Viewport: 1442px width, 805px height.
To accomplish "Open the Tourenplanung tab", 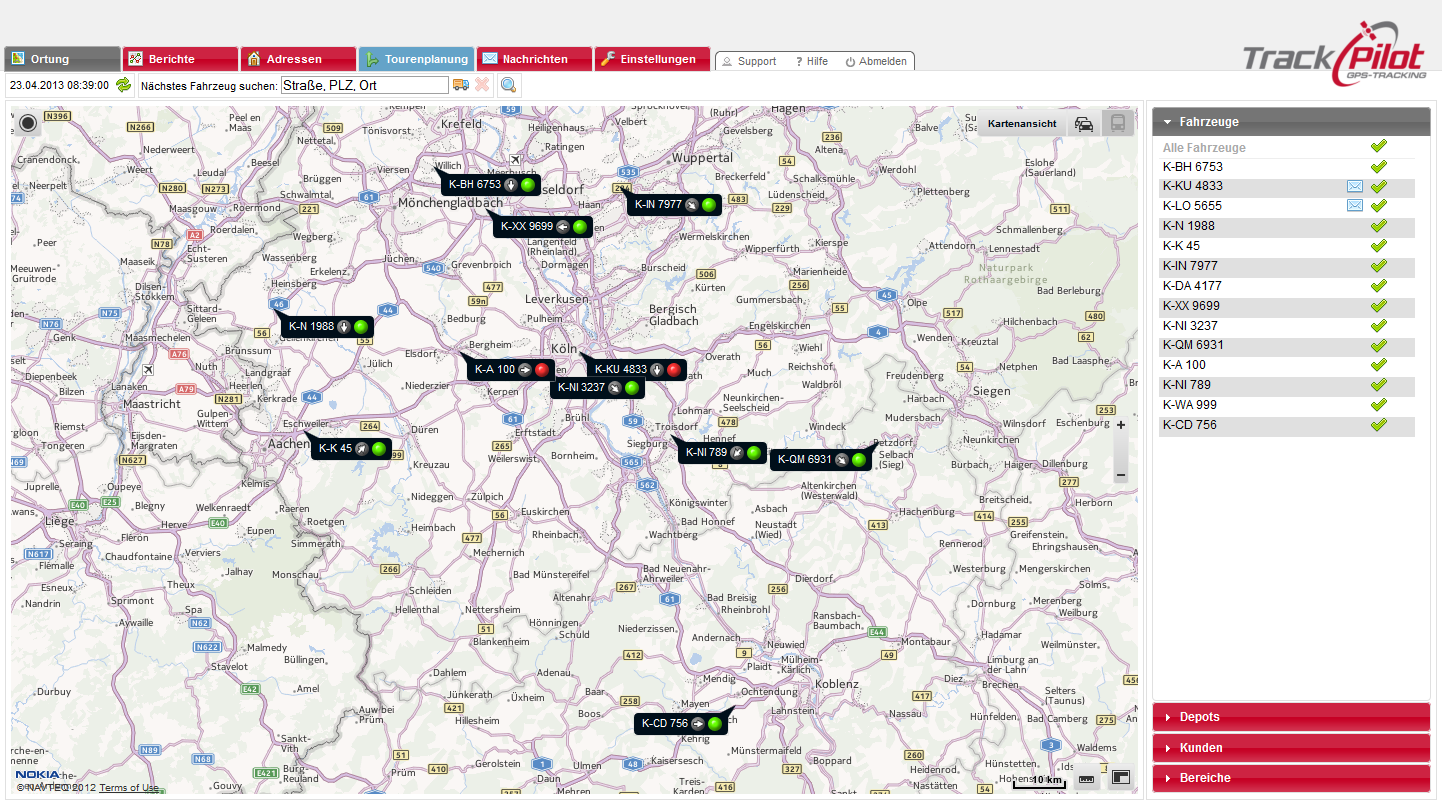I will pos(416,59).
